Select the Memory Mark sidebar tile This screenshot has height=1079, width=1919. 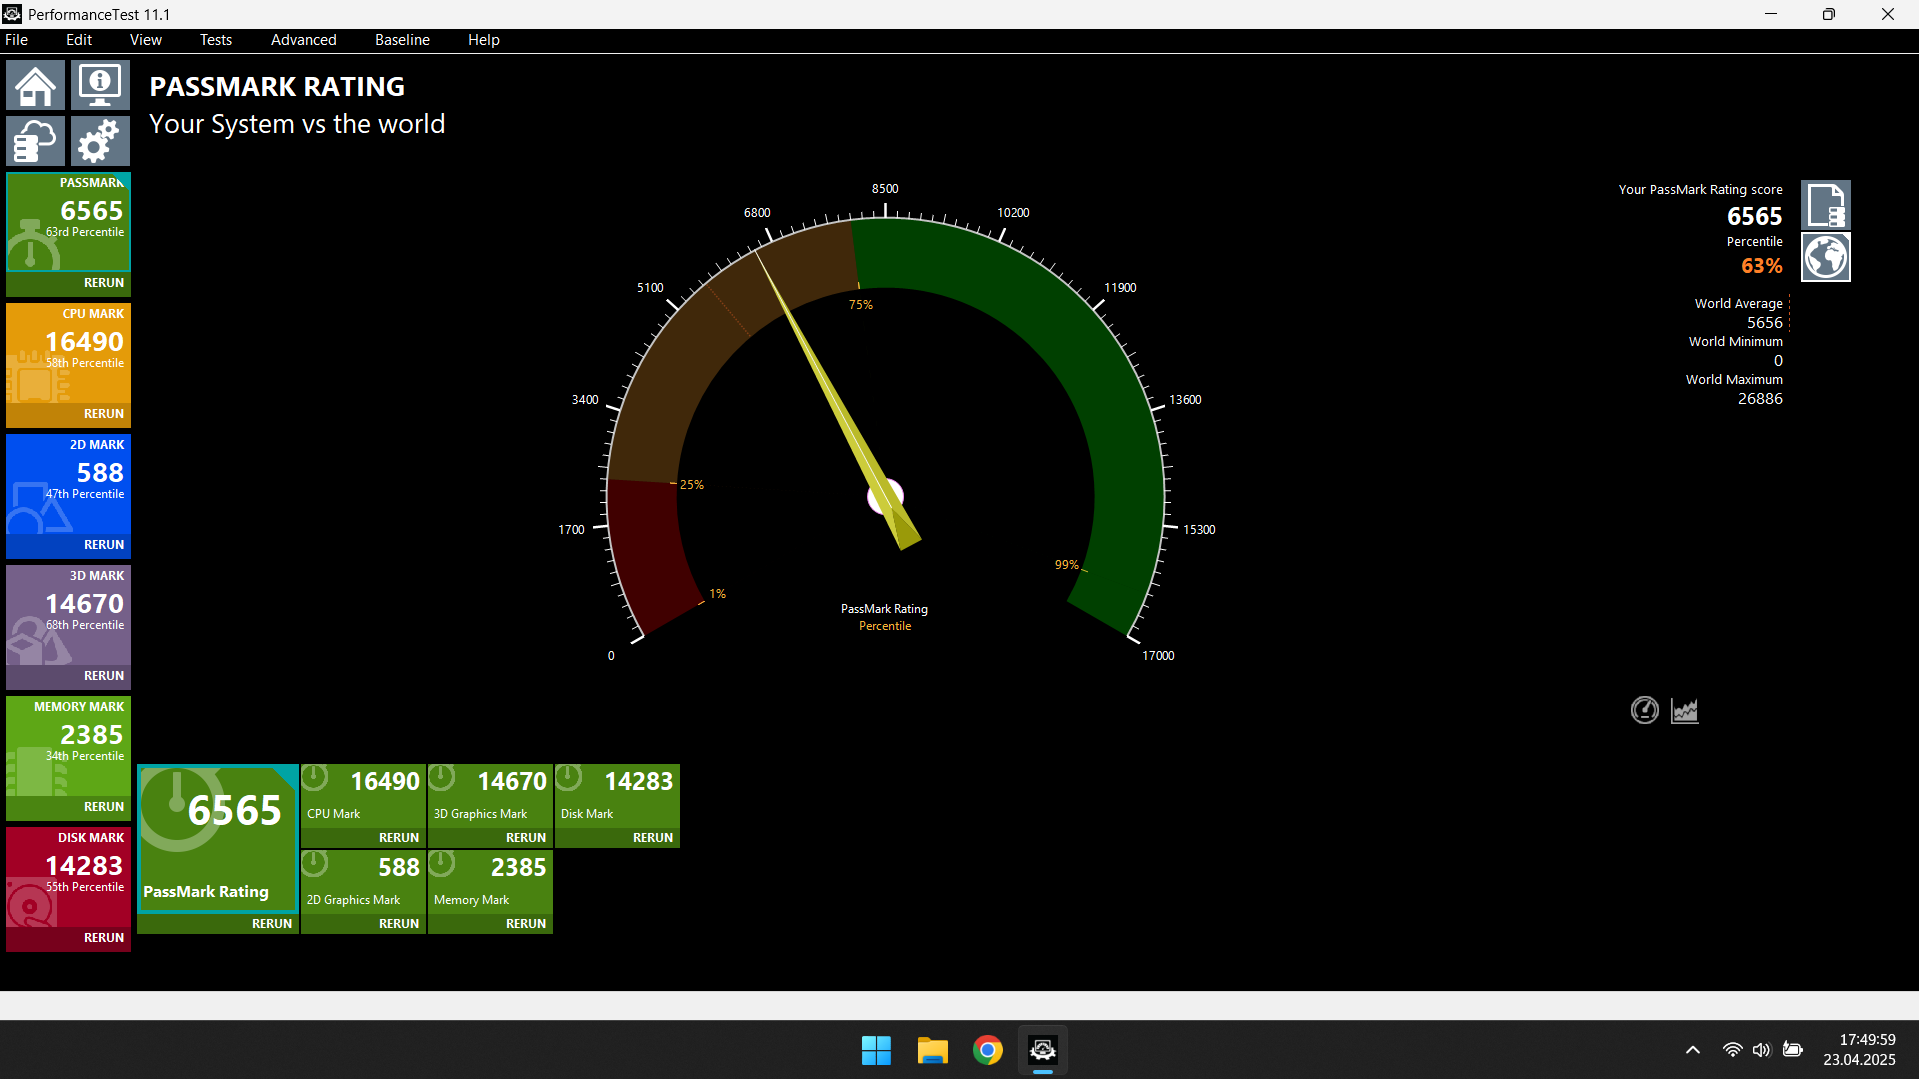click(69, 746)
